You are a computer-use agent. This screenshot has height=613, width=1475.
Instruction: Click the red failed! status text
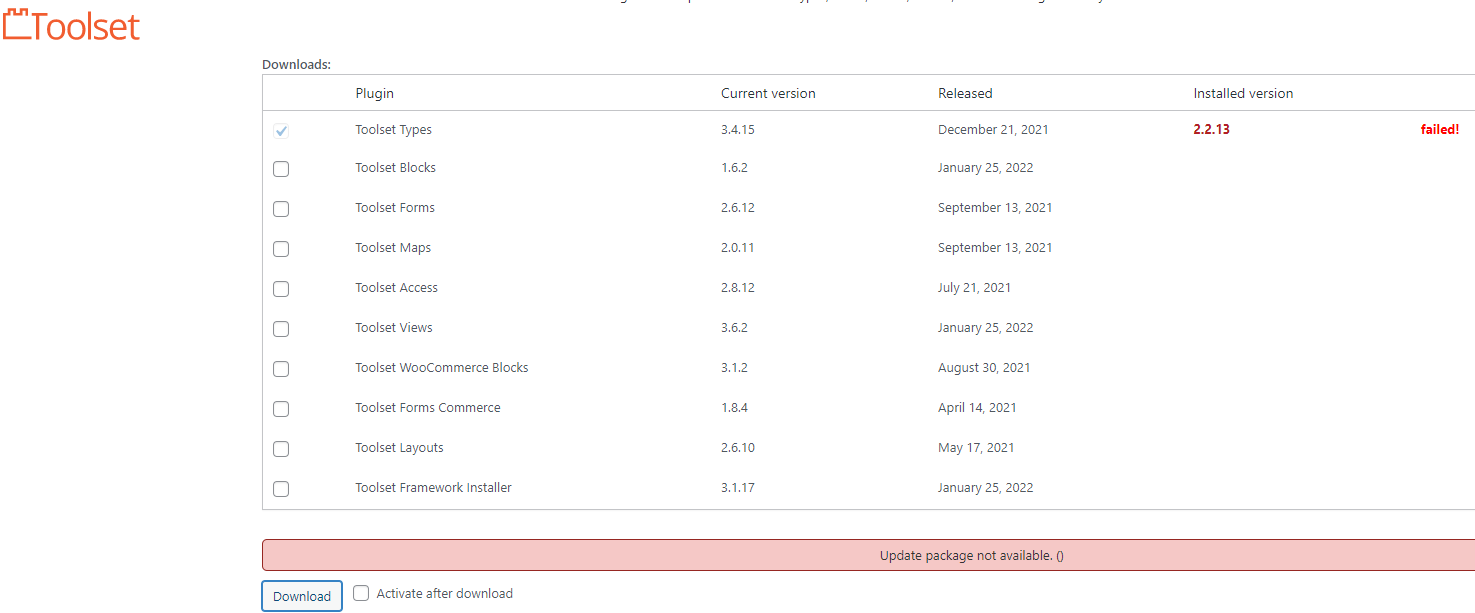coord(1439,130)
